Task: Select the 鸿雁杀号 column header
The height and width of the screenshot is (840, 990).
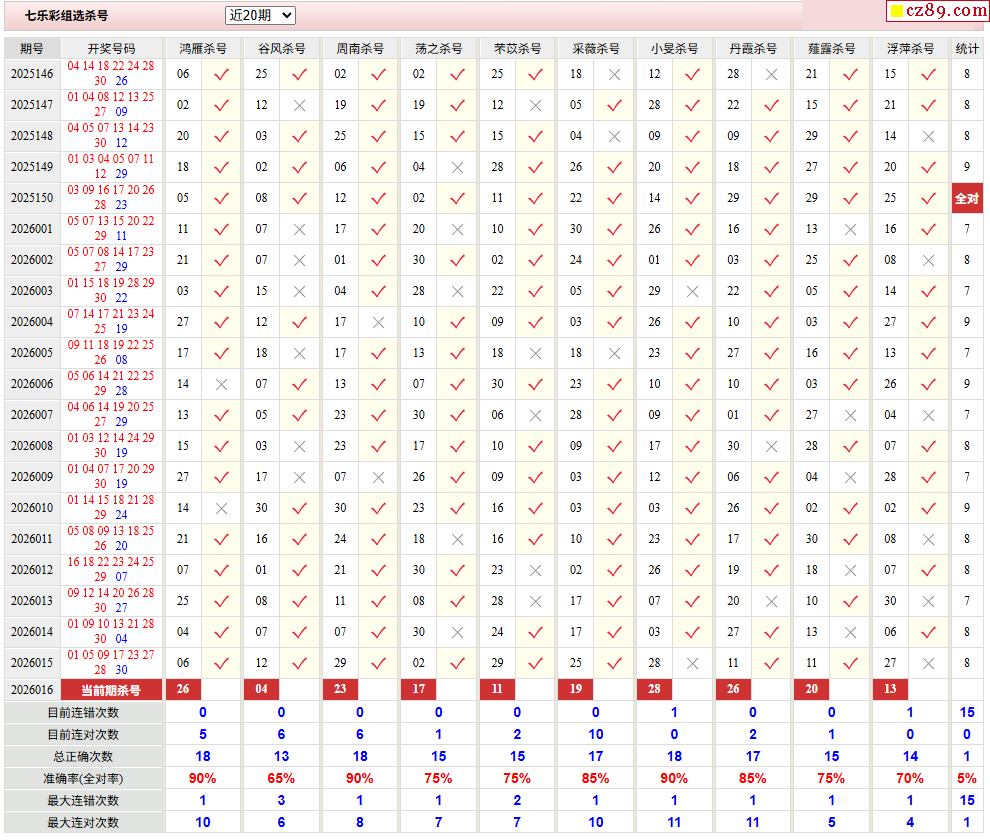Action: tap(202, 48)
